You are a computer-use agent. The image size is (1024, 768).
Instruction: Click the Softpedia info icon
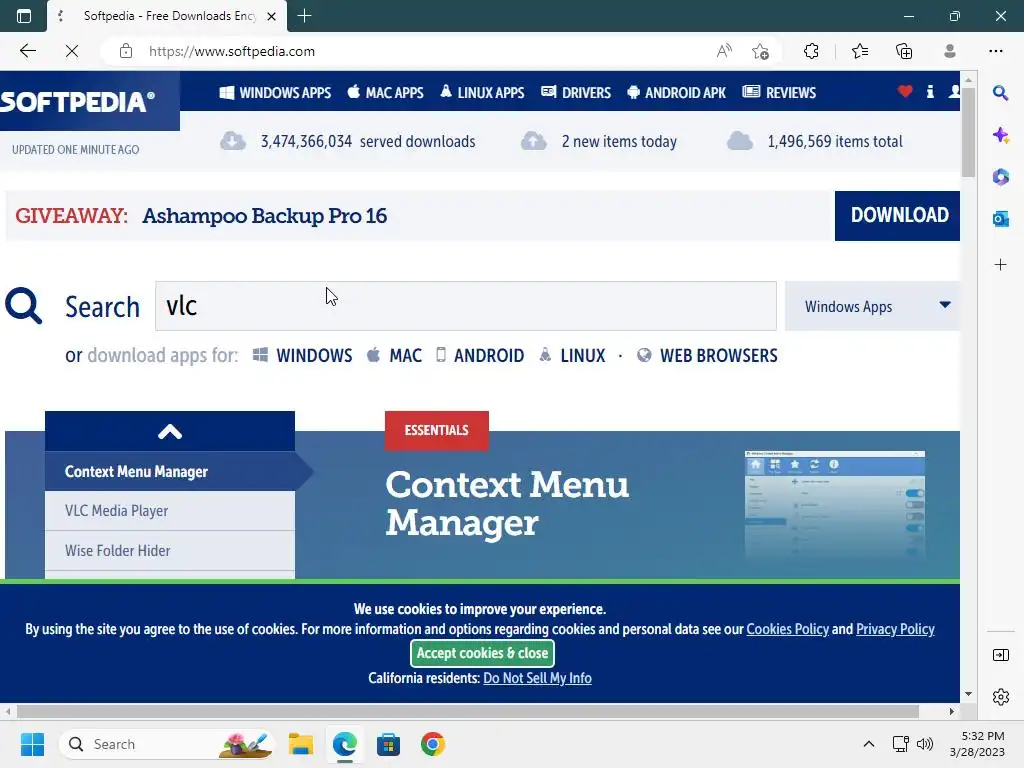click(930, 91)
